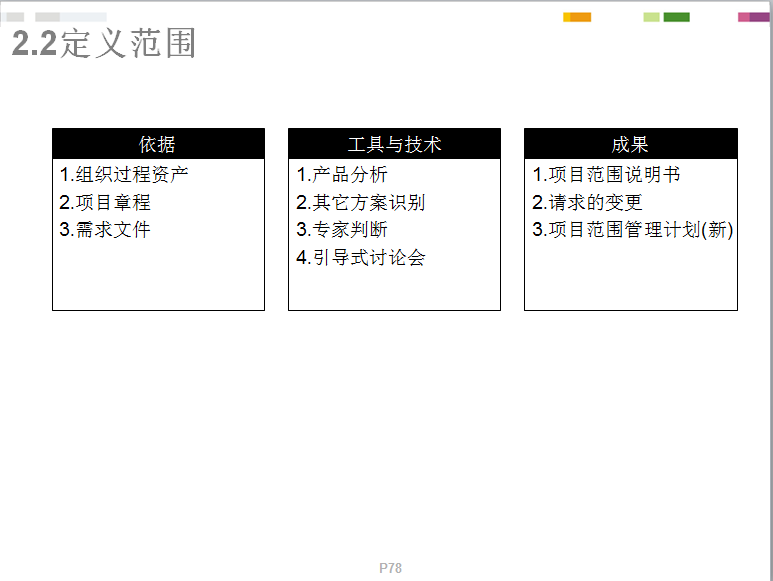This screenshot has width=773, height=581.
Task: Select the "工具与技术" box header
Action: (394, 144)
